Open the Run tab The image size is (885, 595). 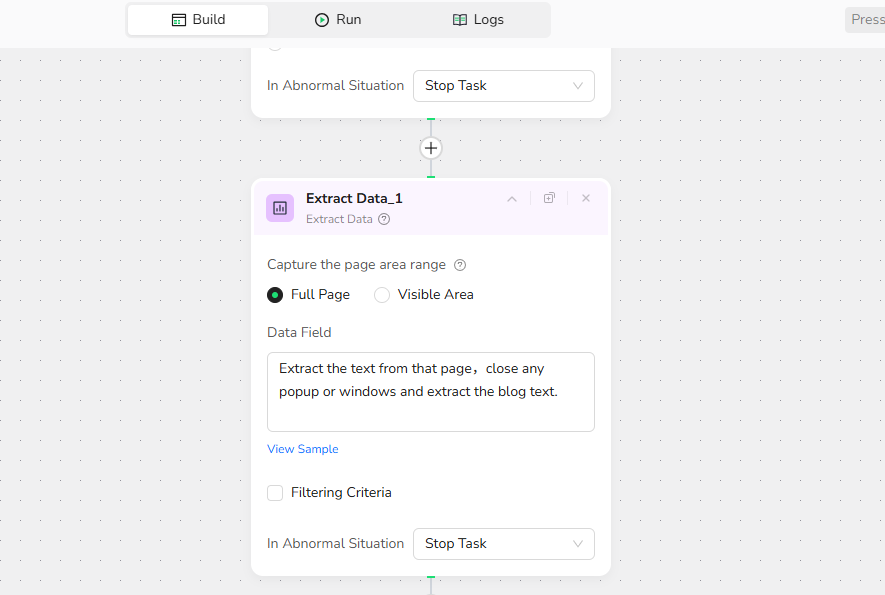(x=337, y=20)
